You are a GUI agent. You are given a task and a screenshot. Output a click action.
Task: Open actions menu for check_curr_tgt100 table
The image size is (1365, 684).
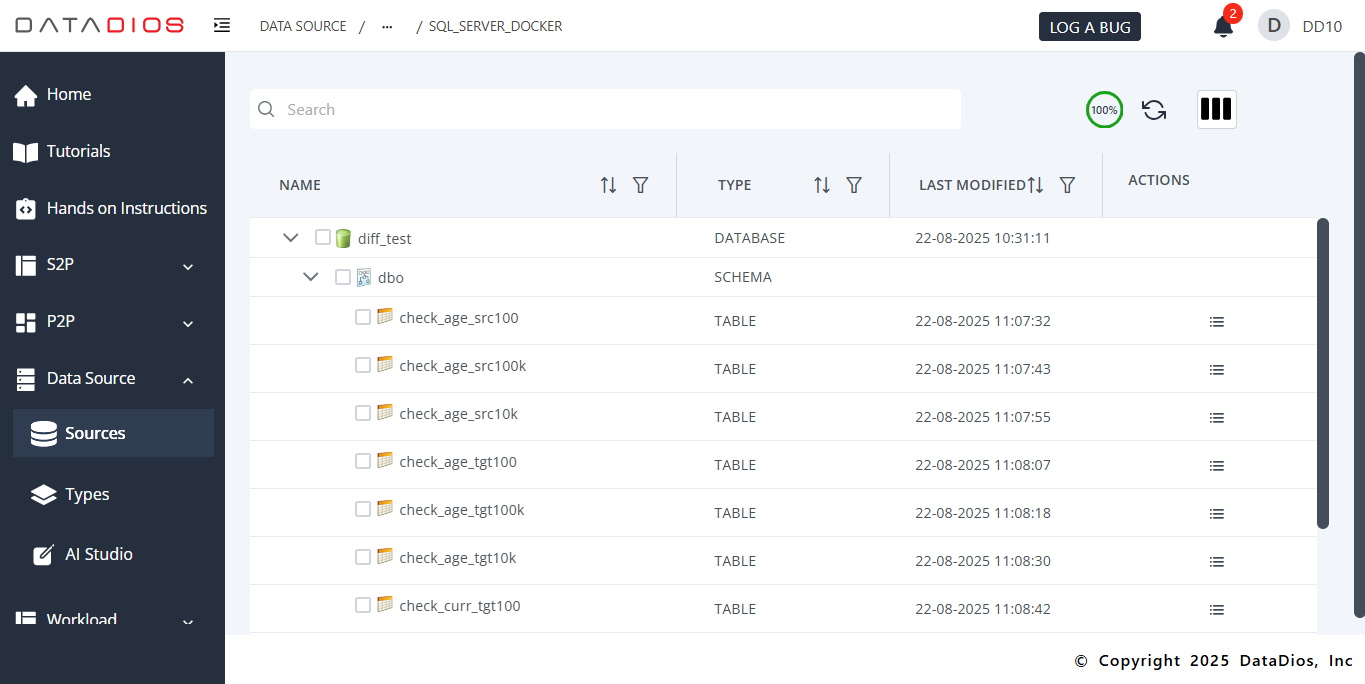(1216, 609)
